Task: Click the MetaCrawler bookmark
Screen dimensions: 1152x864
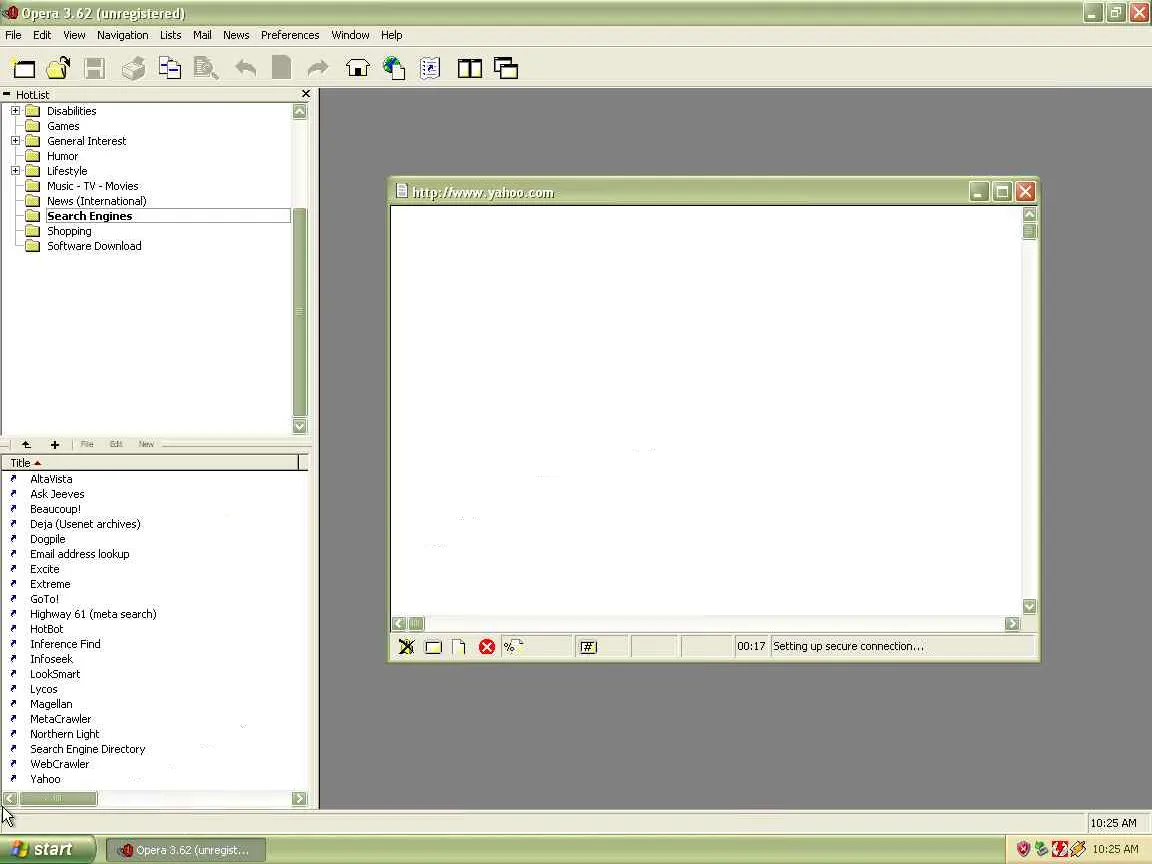Action: (60, 719)
